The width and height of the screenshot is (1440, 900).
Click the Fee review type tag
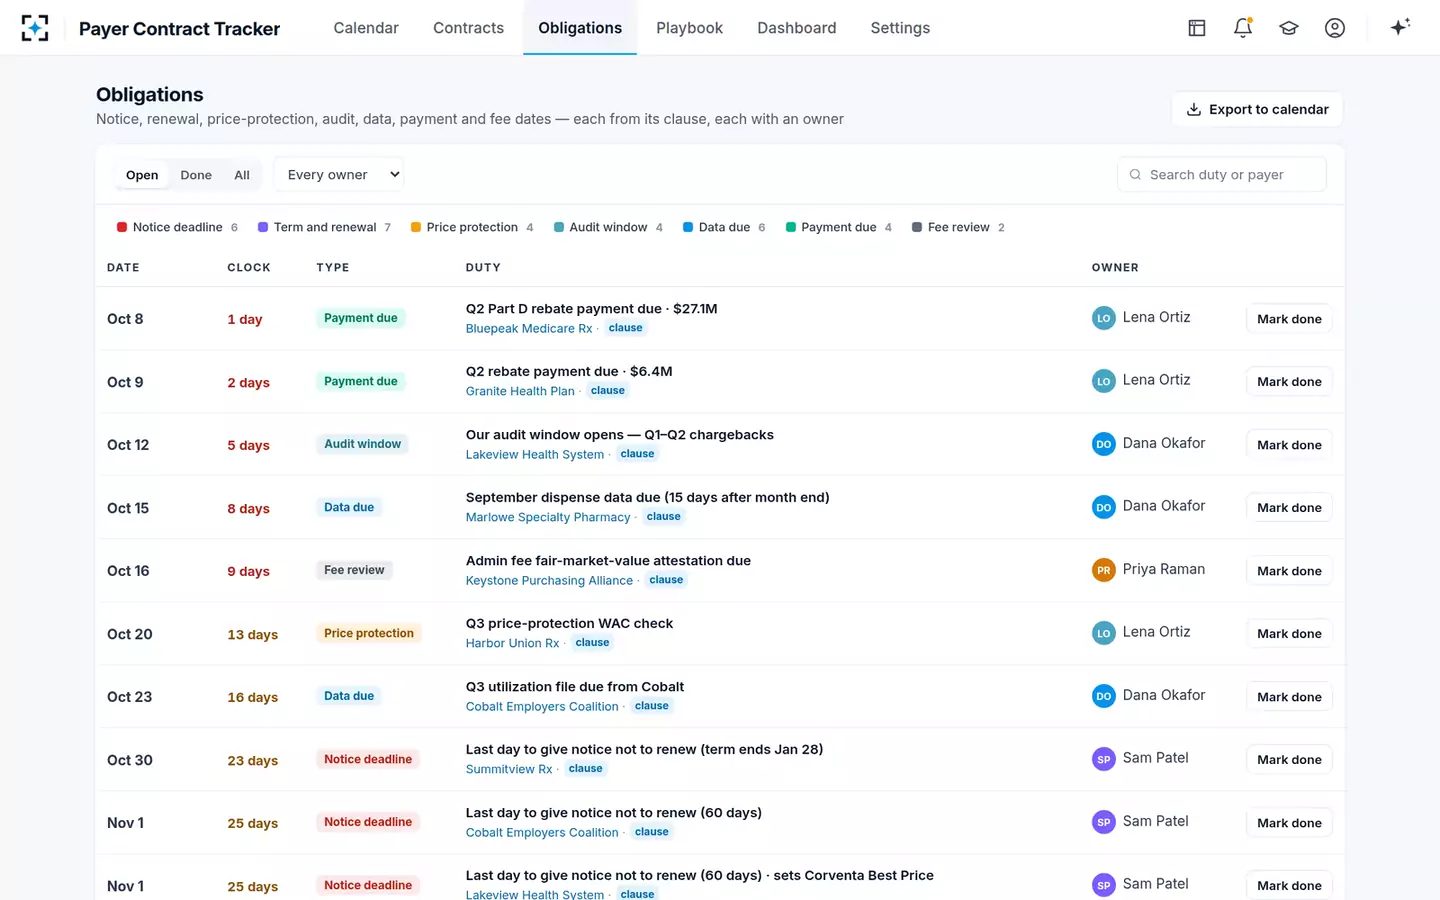(354, 570)
